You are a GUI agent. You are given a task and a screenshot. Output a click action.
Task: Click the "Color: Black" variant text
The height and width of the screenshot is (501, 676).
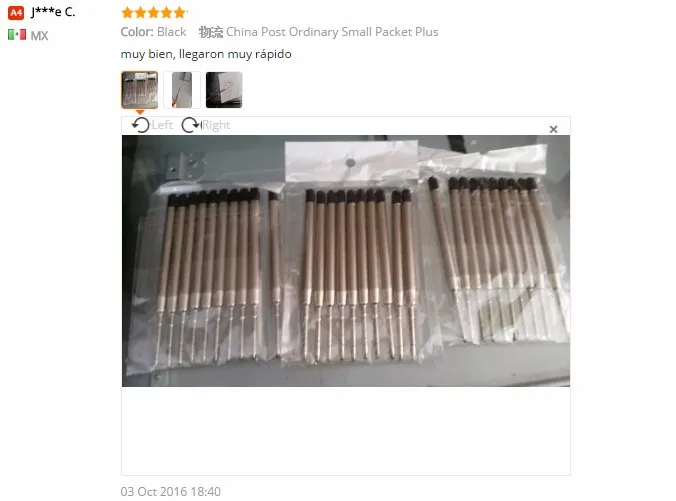pos(153,32)
